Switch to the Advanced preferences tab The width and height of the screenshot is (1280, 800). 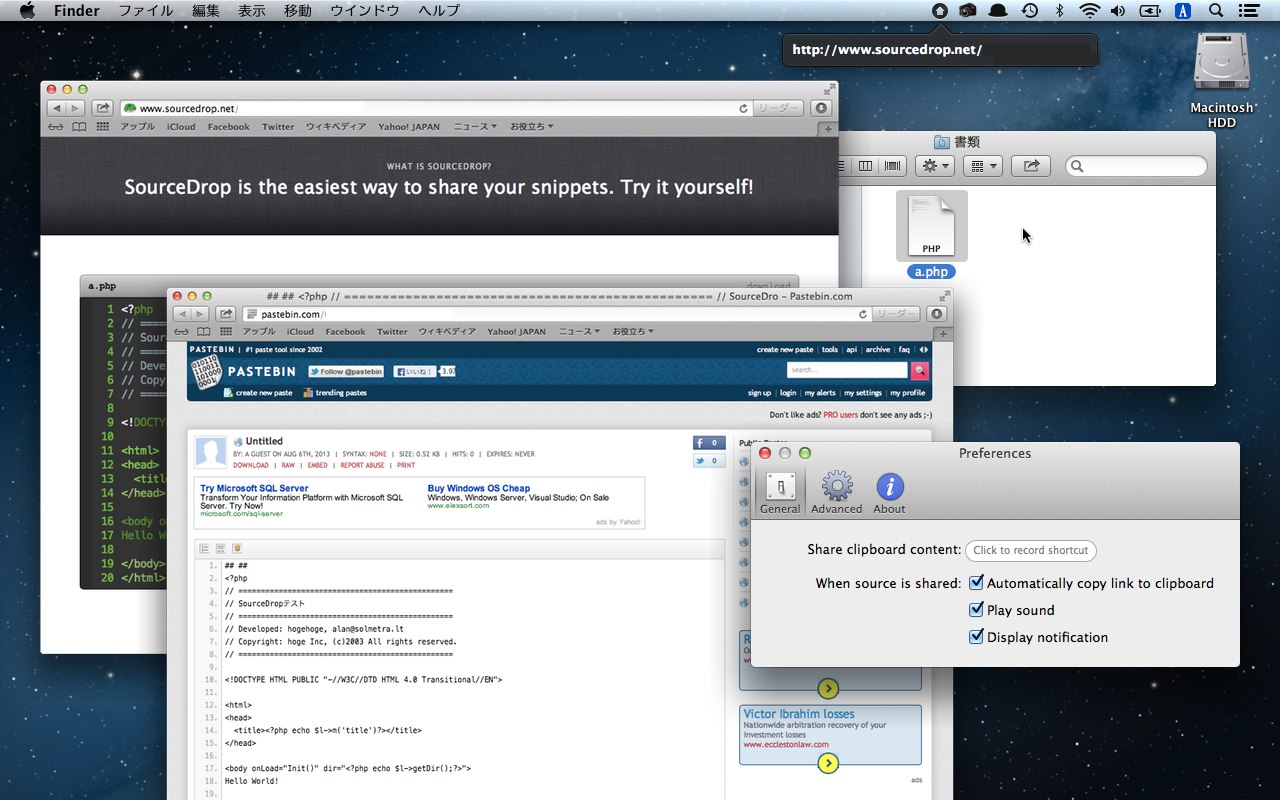[837, 494]
